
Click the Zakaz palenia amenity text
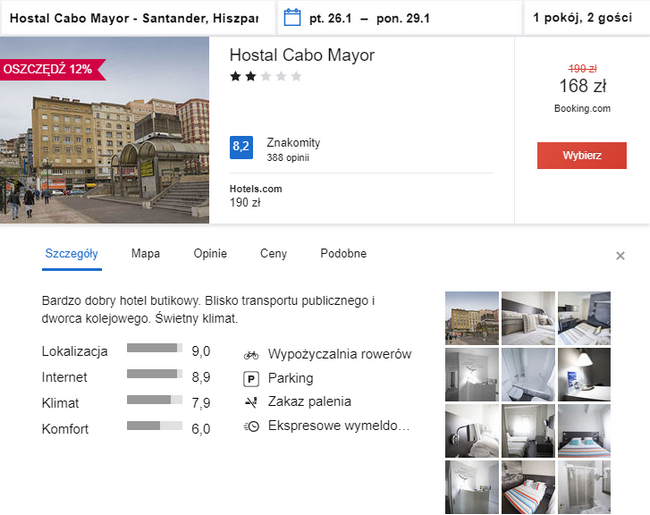[310, 401]
